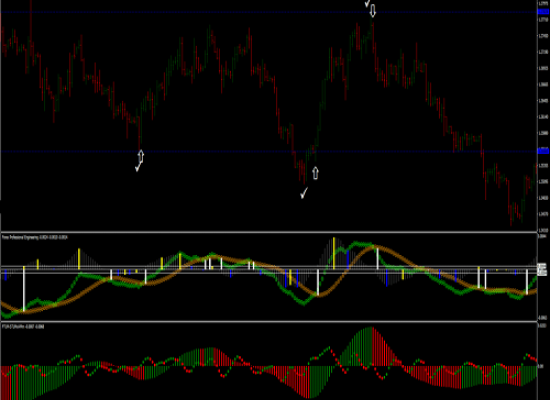Click the first white up arrow signal

[x=141, y=156]
